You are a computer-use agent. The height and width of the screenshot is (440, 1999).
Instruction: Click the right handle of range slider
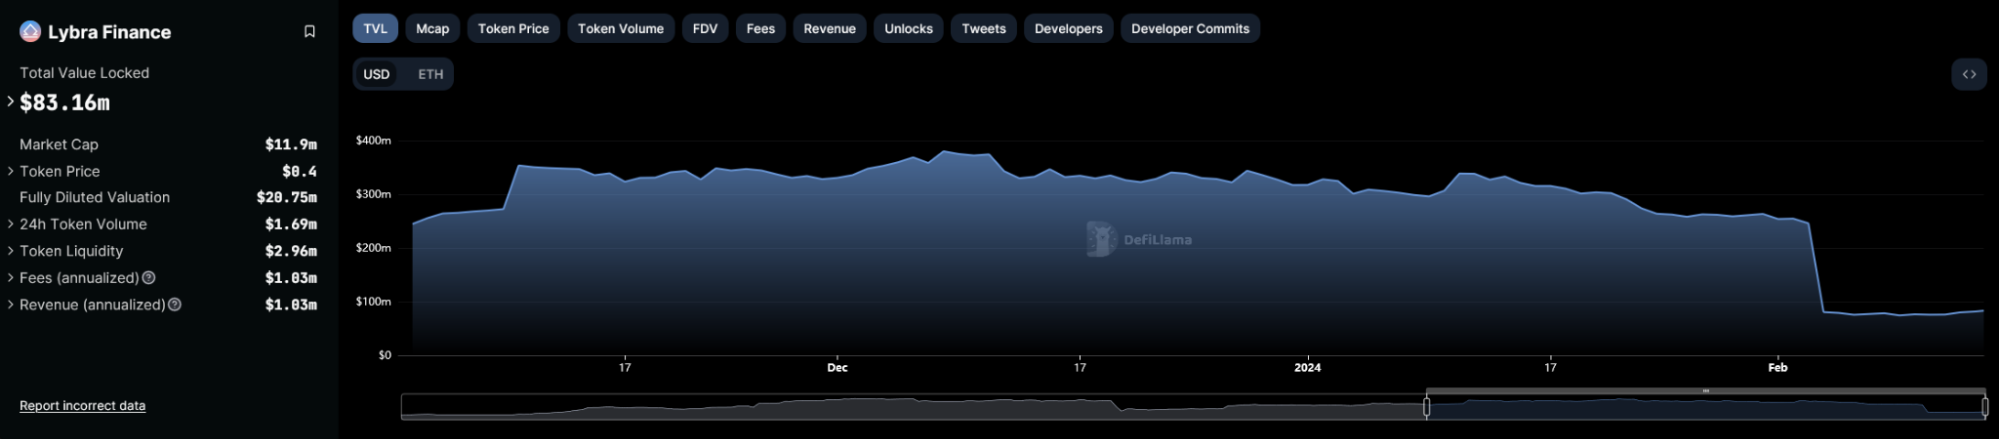coord(1985,407)
